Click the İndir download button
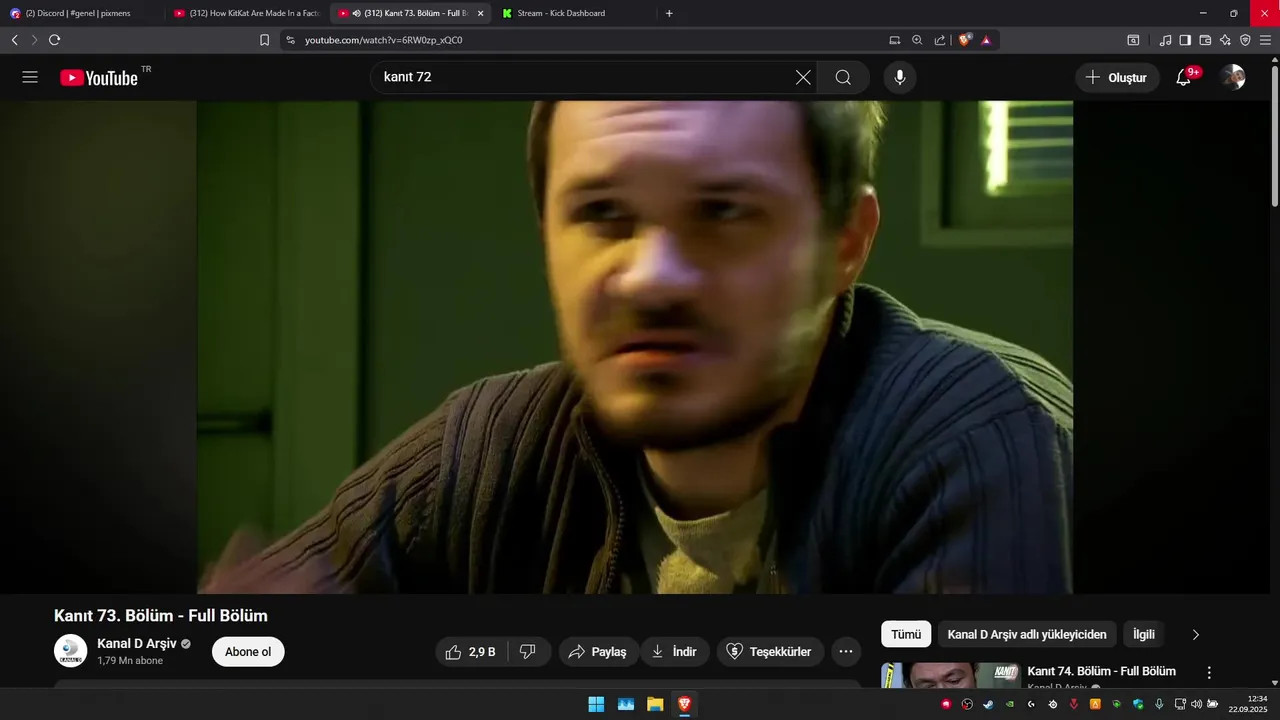This screenshot has width=1280, height=720. tap(675, 652)
